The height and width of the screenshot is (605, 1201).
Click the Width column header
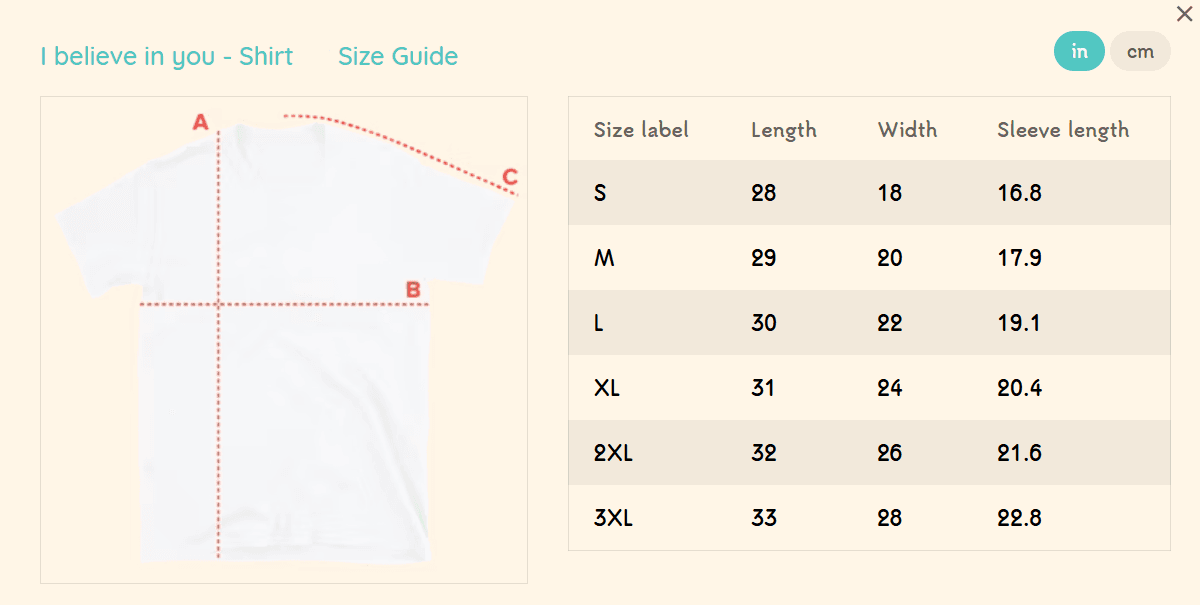point(907,130)
